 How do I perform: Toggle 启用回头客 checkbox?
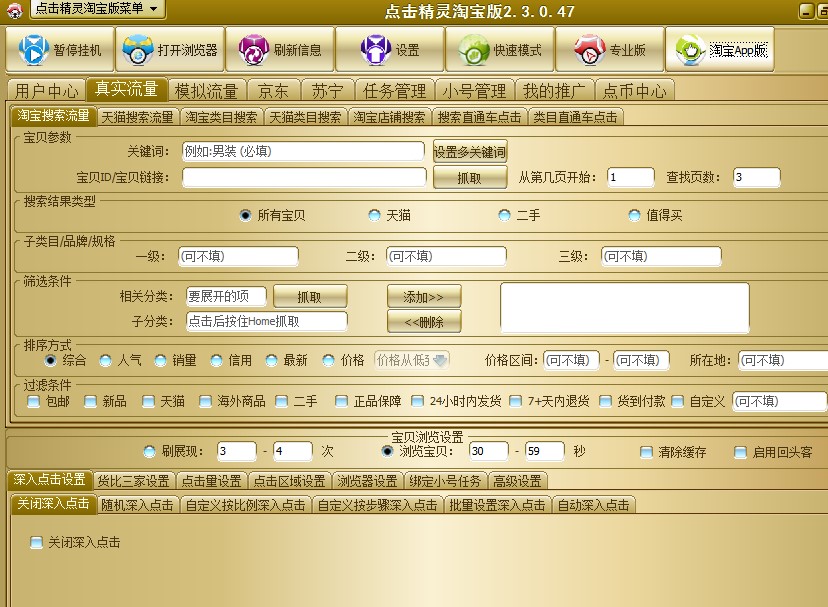click(x=740, y=452)
